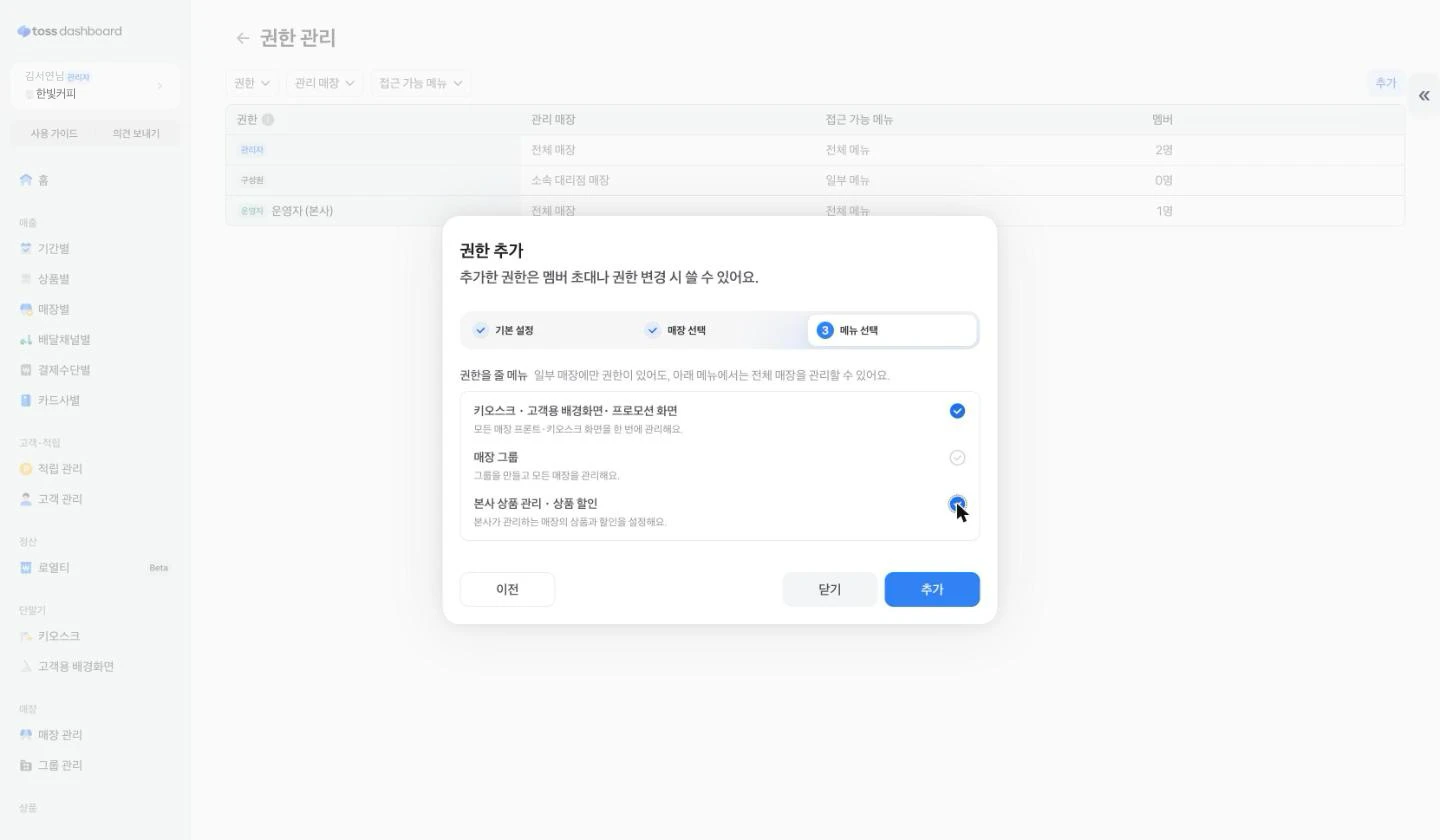Click the 매장 선택 step check icon
The width and height of the screenshot is (1440, 840).
pyautogui.click(x=653, y=330)
